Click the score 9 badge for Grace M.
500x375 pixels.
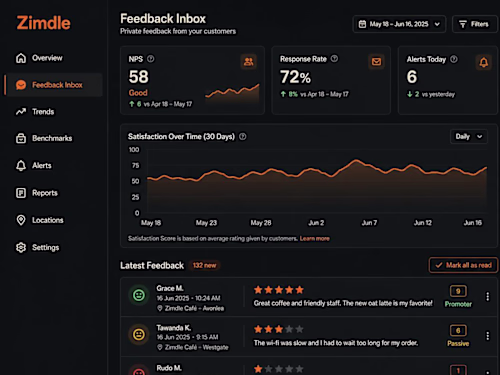coord(458,291)
